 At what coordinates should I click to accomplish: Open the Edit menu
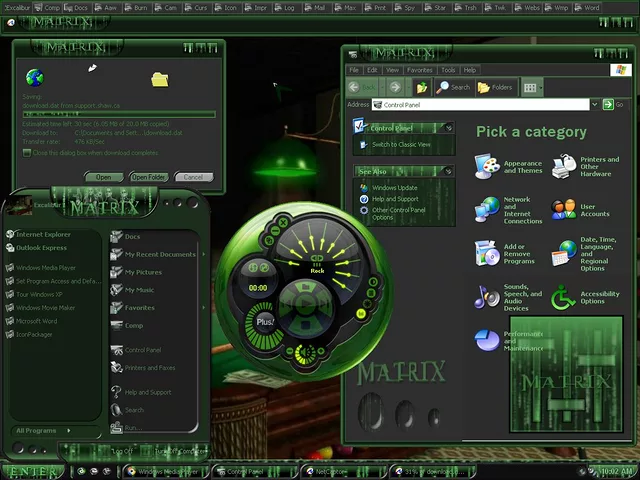coord(372,70)
